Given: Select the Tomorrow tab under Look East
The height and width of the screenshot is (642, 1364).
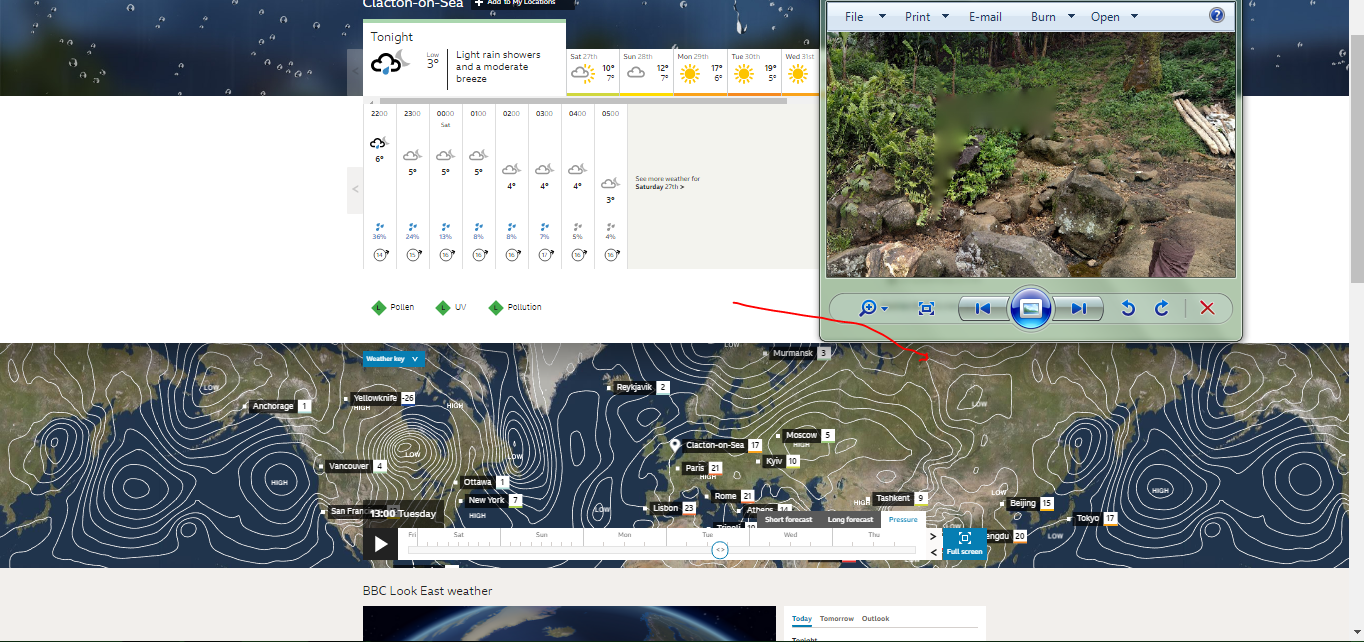Looking at the screenshot, I should click(837, 619).
